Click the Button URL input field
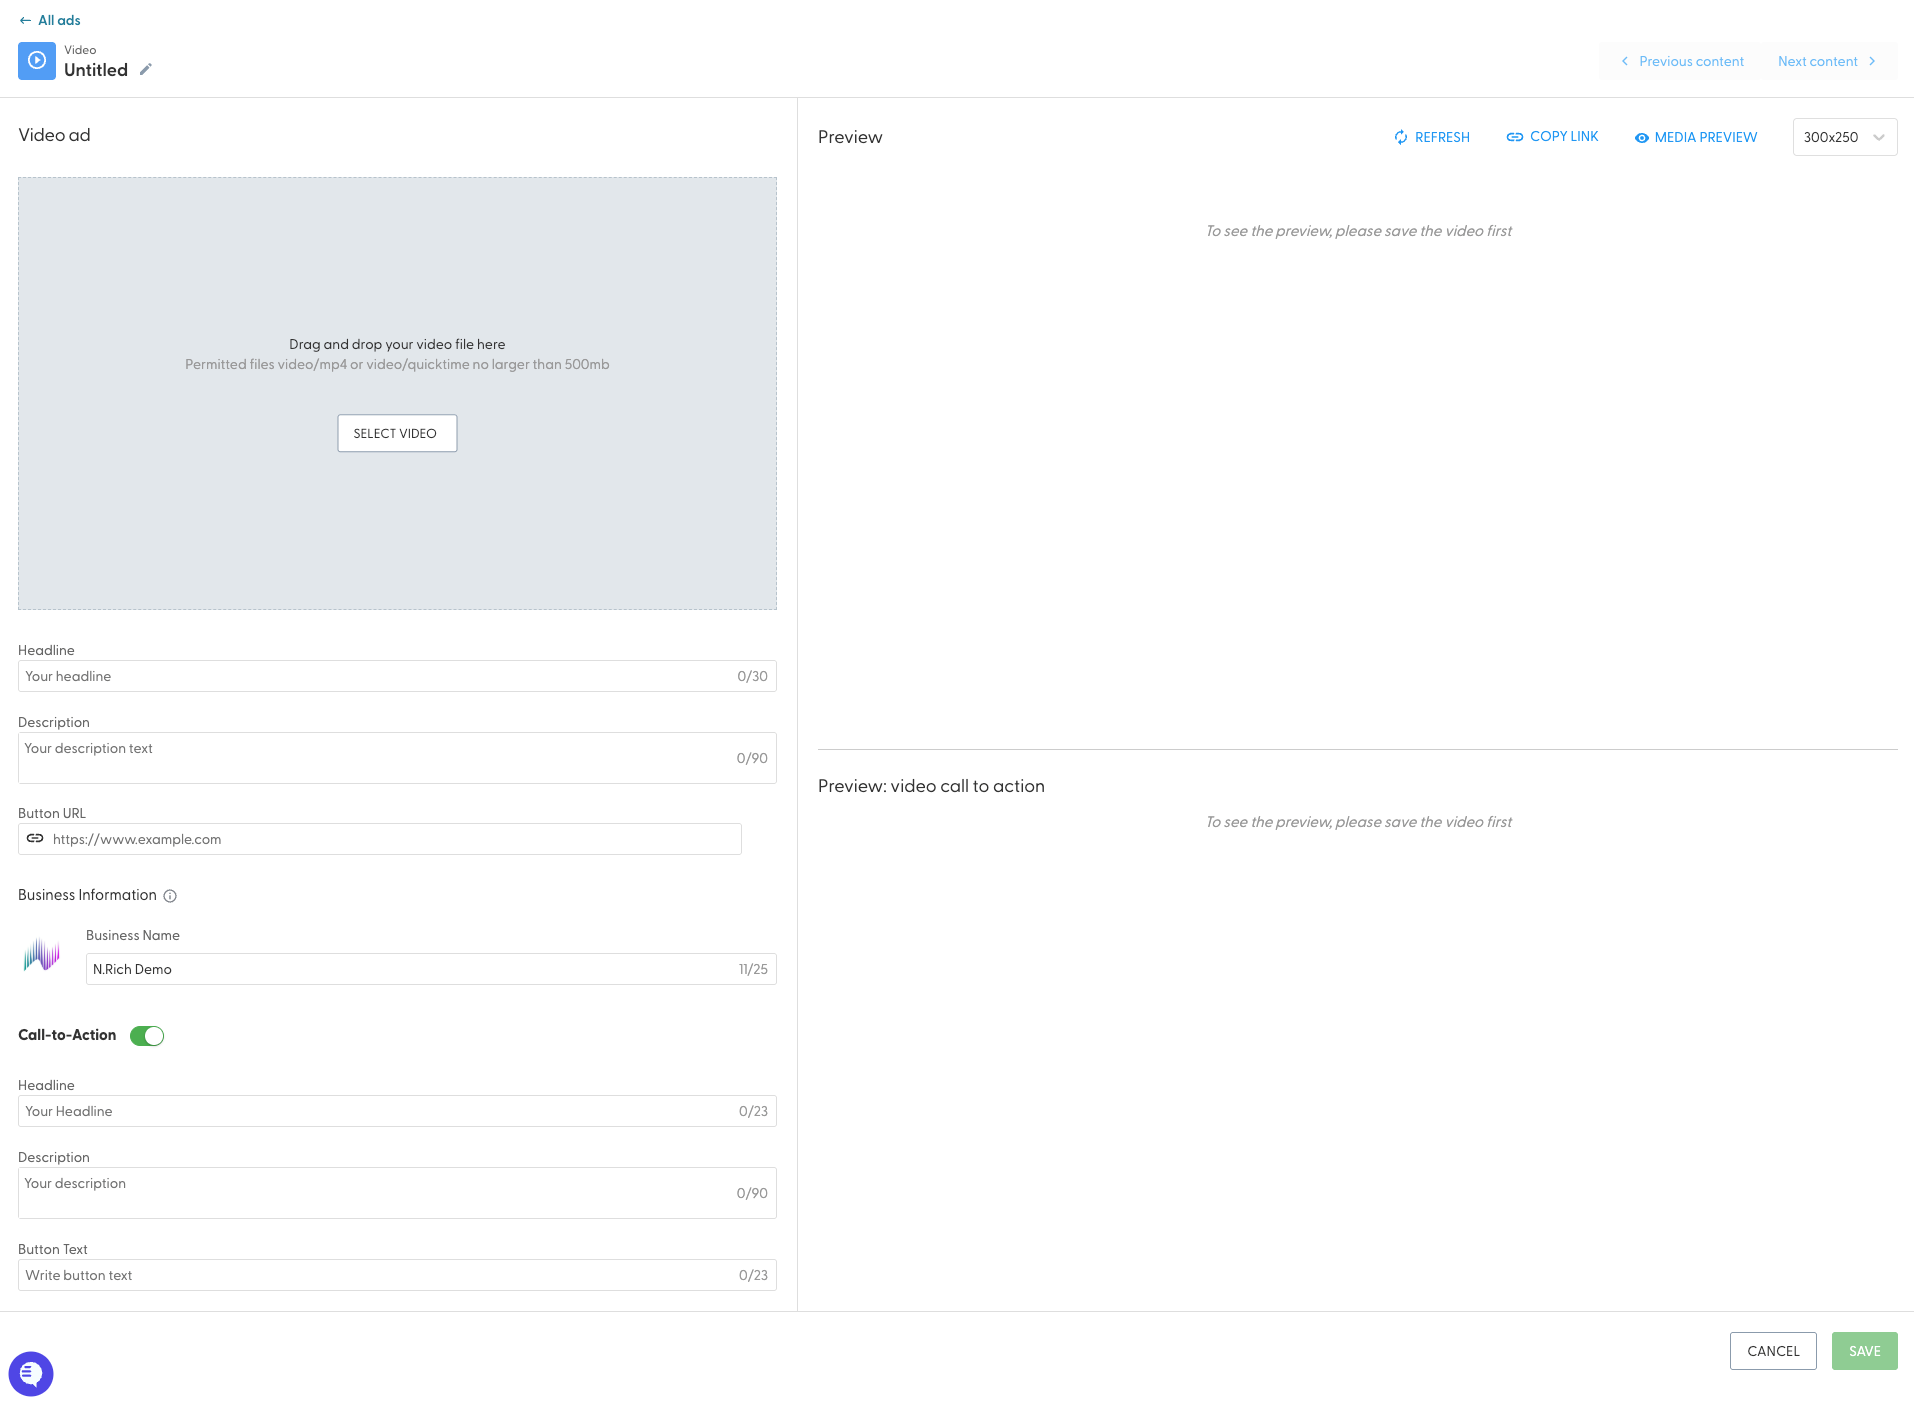 (380, 839)
